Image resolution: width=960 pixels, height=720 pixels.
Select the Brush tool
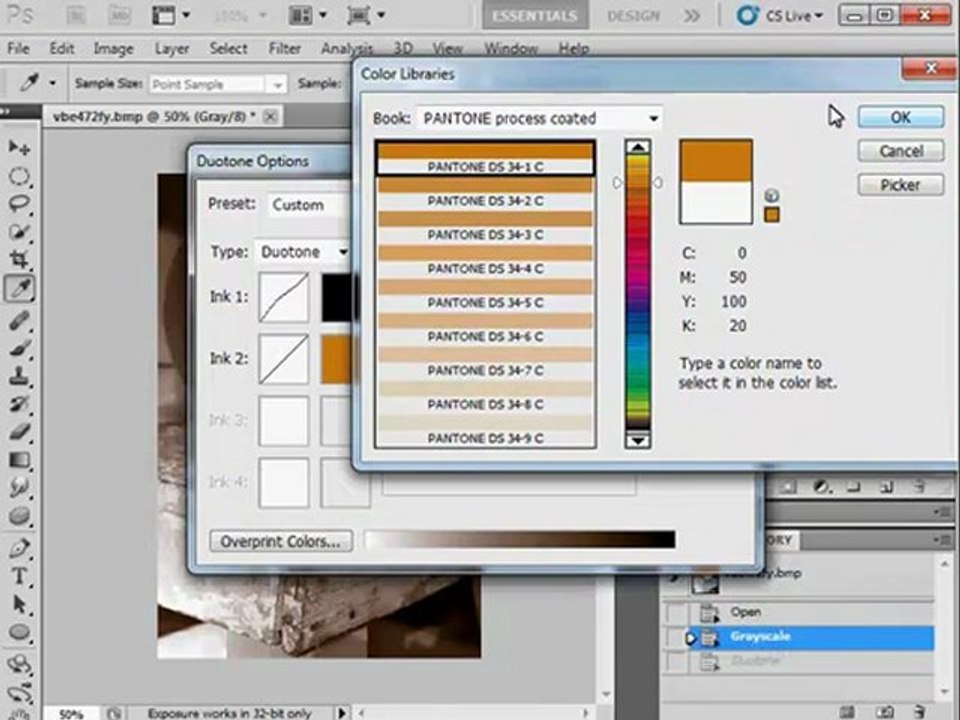tap(19, 348)
